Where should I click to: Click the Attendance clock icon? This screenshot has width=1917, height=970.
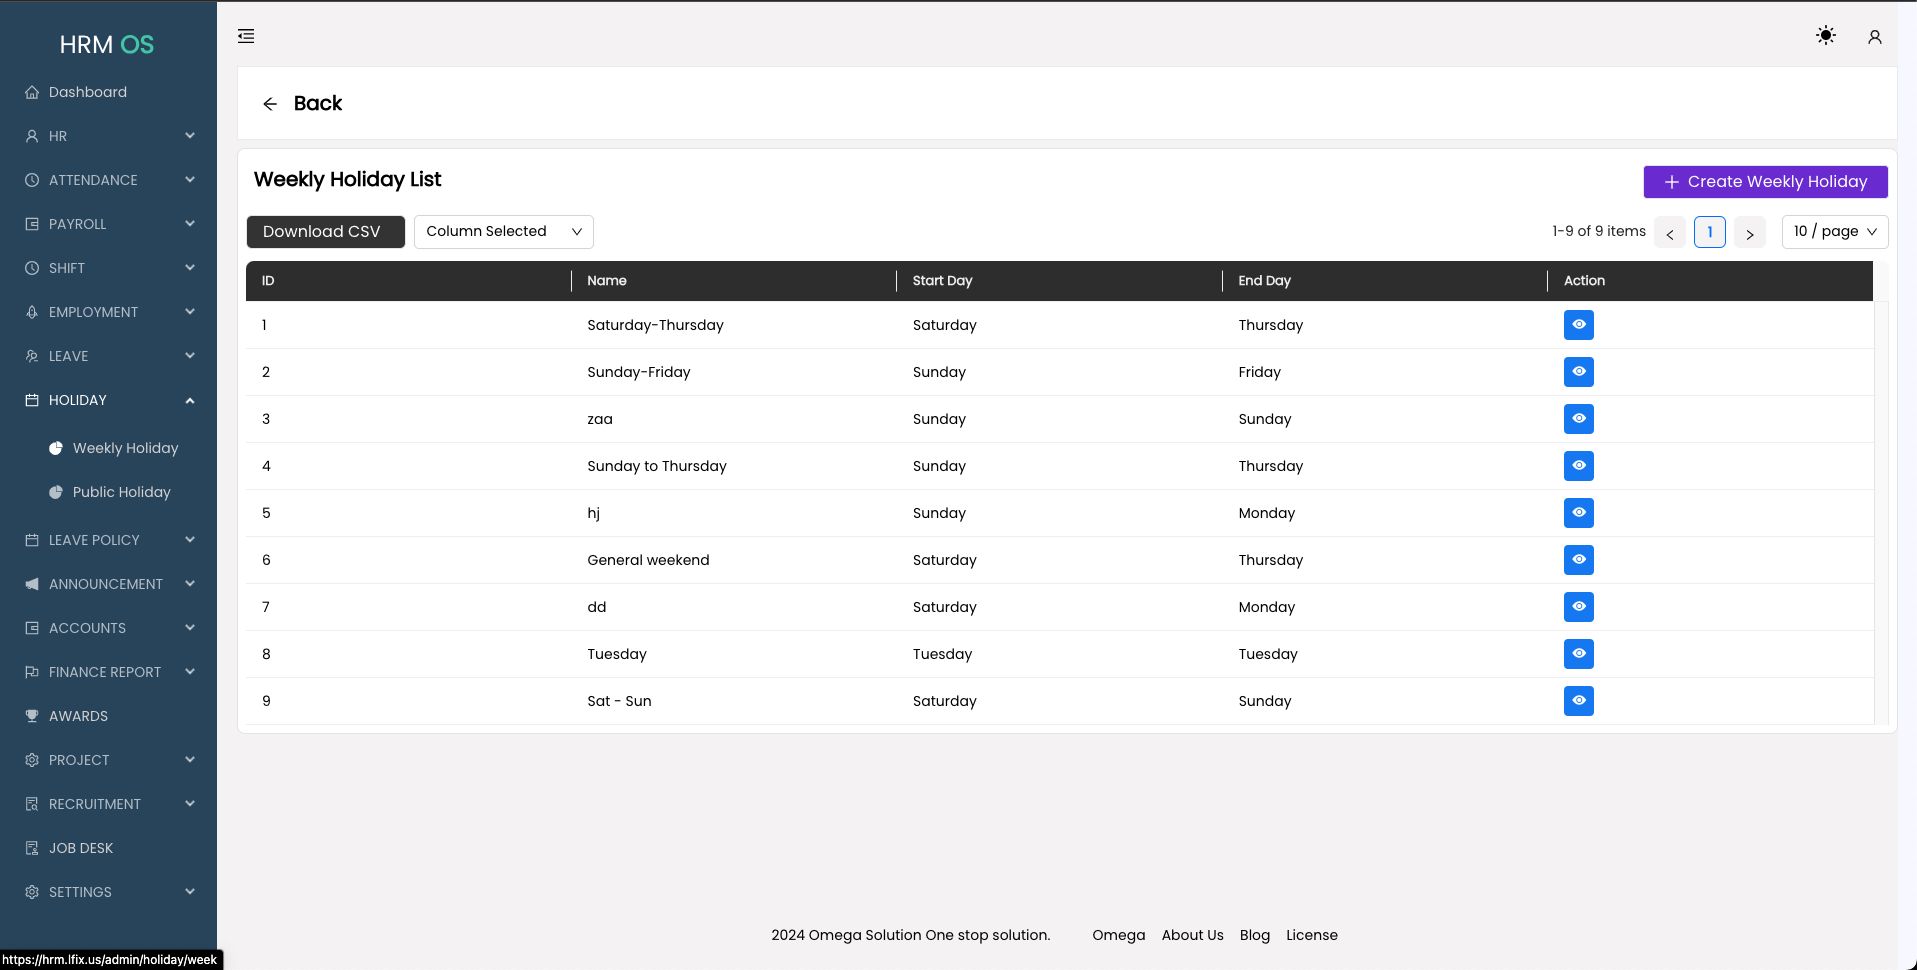(32, 180)
